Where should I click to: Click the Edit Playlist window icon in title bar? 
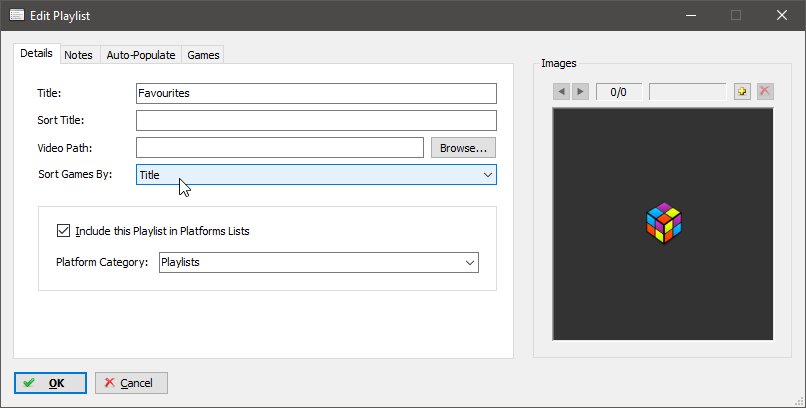coord(16,15)
